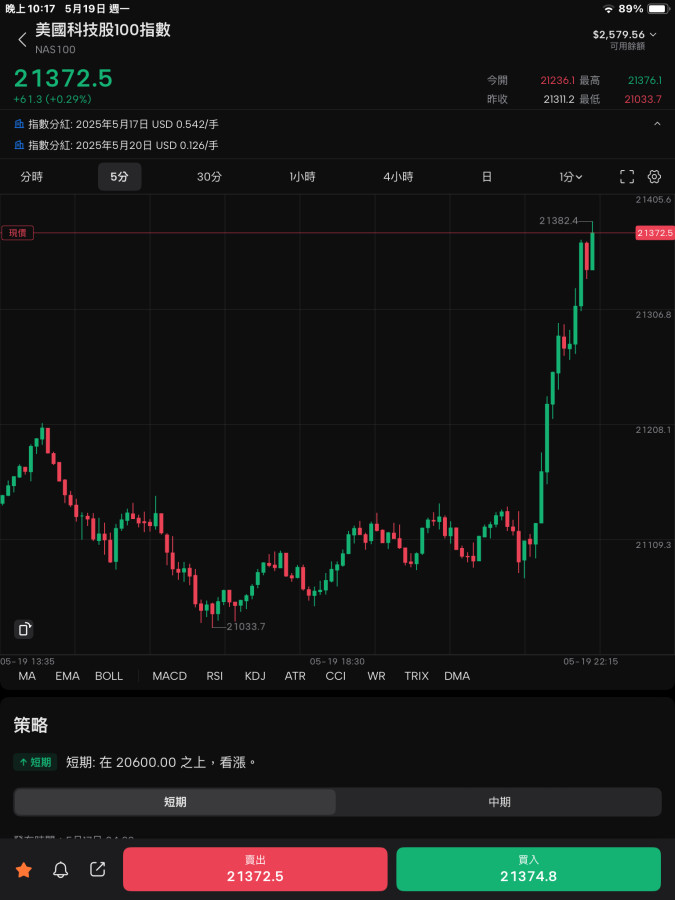Switch to the 4小時 timeframe
The height and width of the screenshot is (900, 675).
(398, 177)
